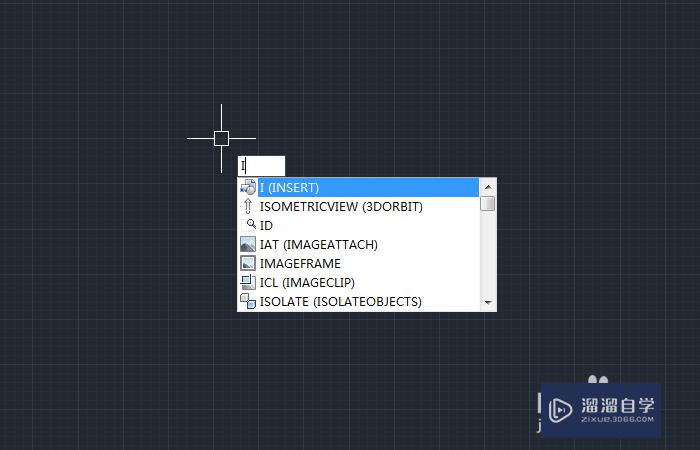Click the ID magnifier icon

click(x=251, y=224)
